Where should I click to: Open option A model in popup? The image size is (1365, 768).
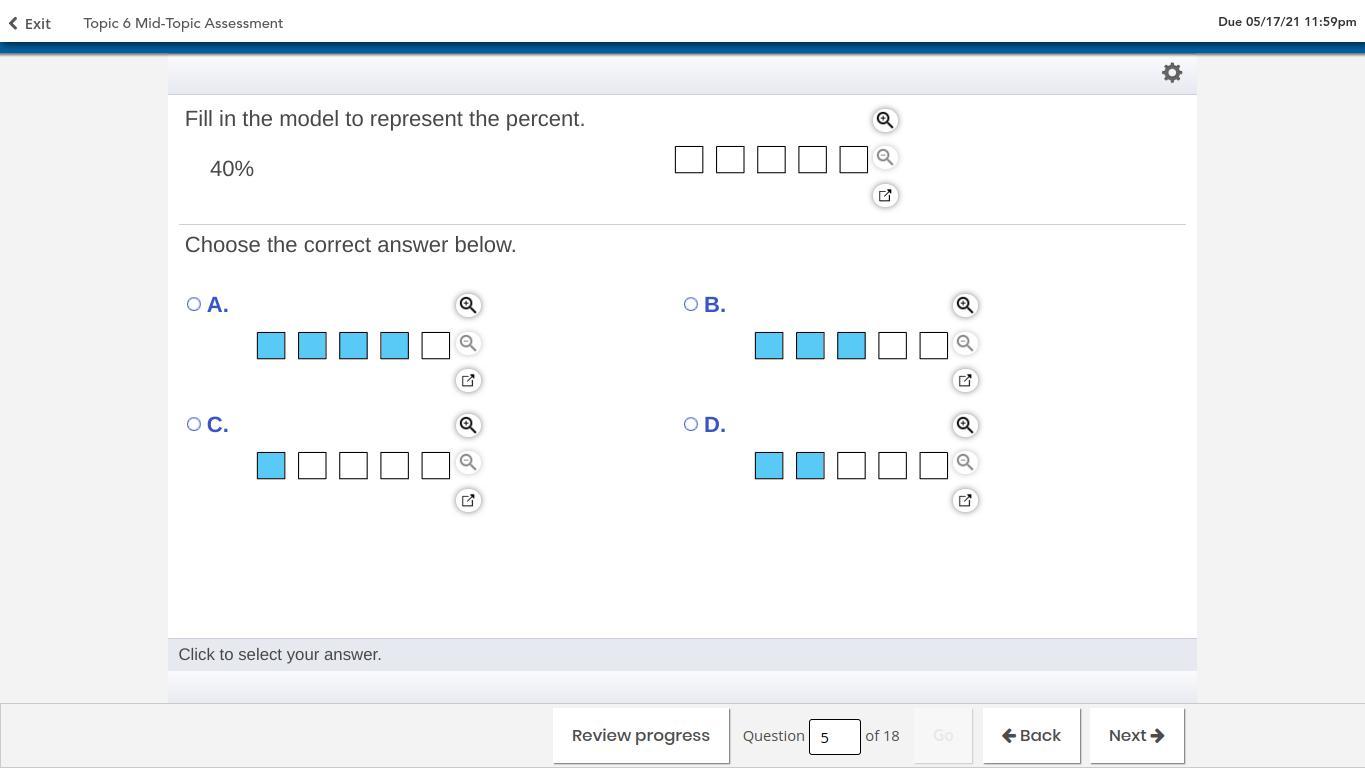pyautogui.click(x=468, y=381)
